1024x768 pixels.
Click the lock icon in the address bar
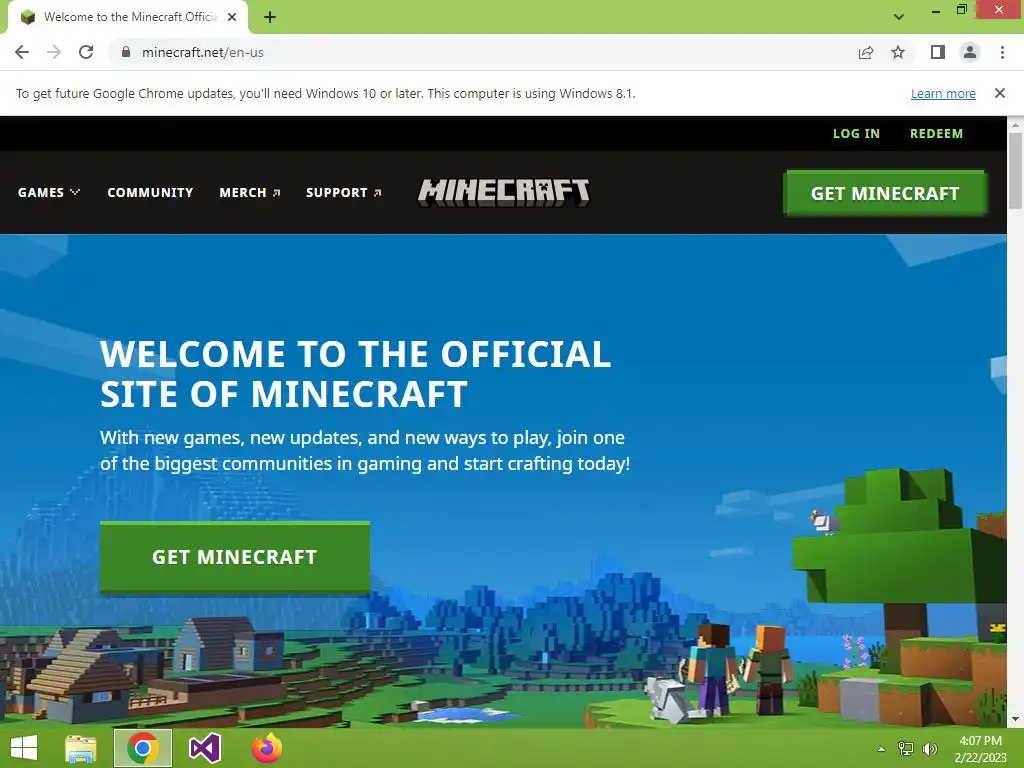[x=126, y=52]
